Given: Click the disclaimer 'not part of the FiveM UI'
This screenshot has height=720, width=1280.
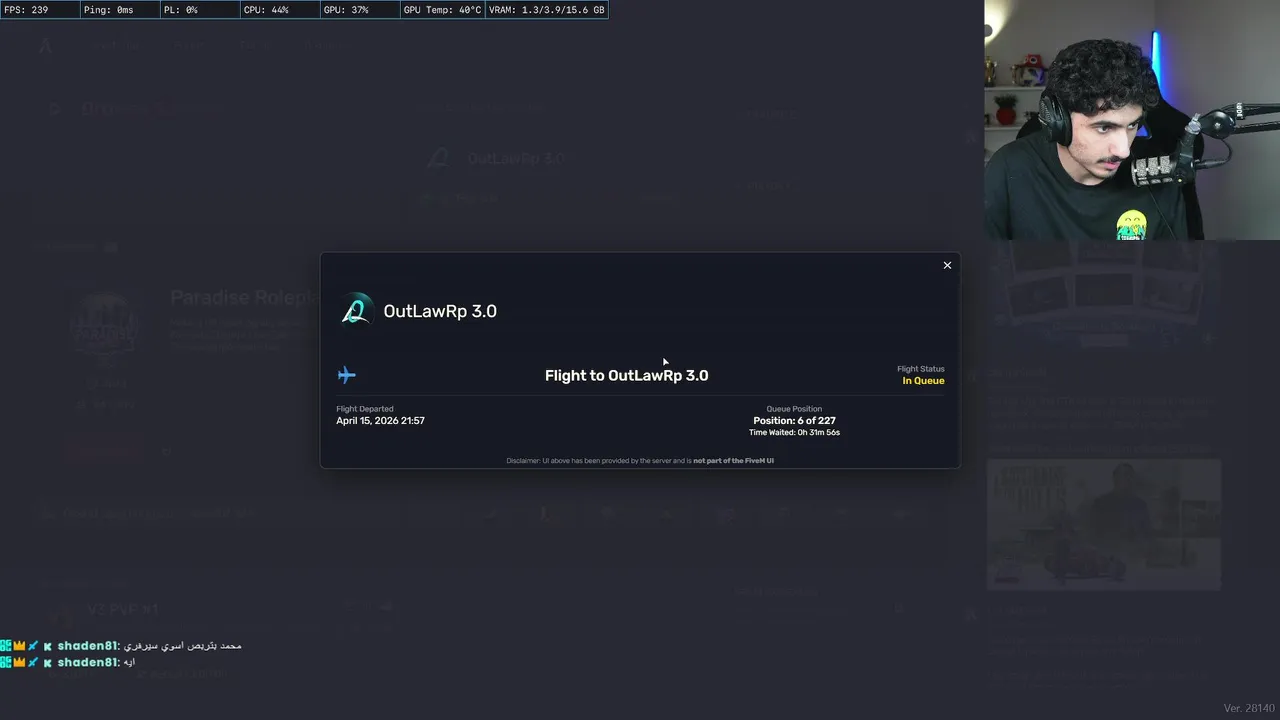Looking at the screenshot, I should click(734, 461).
